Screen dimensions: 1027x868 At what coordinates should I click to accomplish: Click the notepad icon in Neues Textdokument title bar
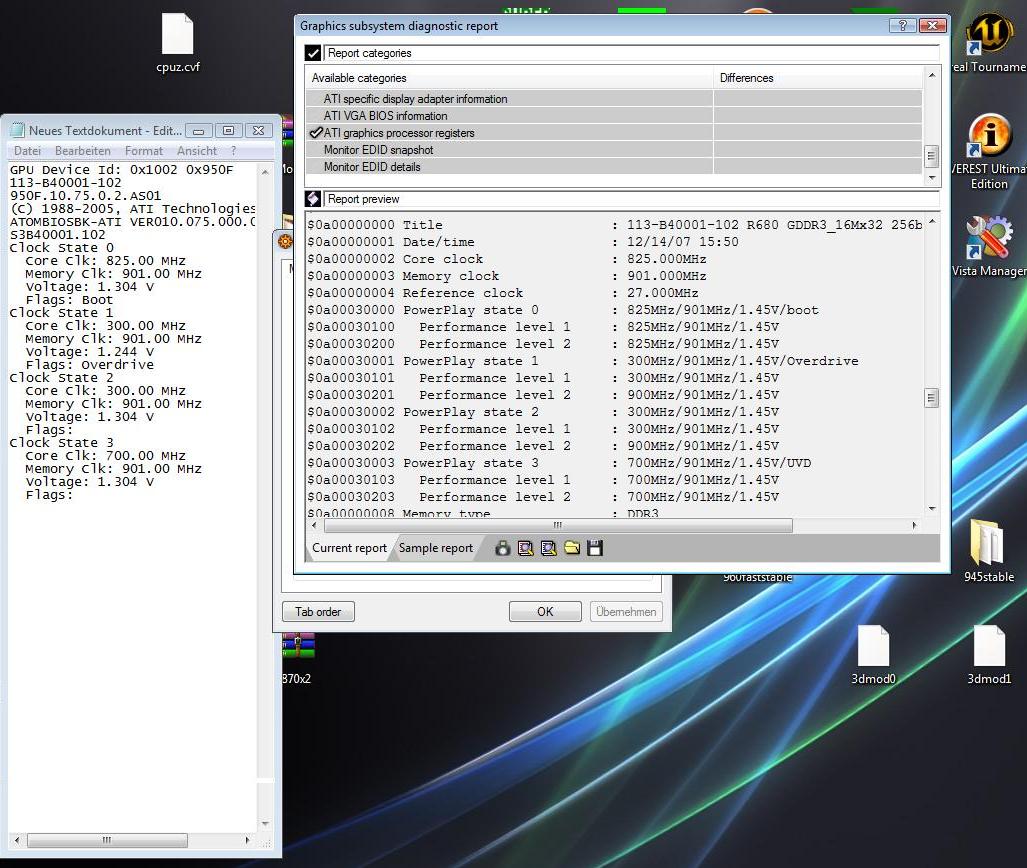(18, 130)
